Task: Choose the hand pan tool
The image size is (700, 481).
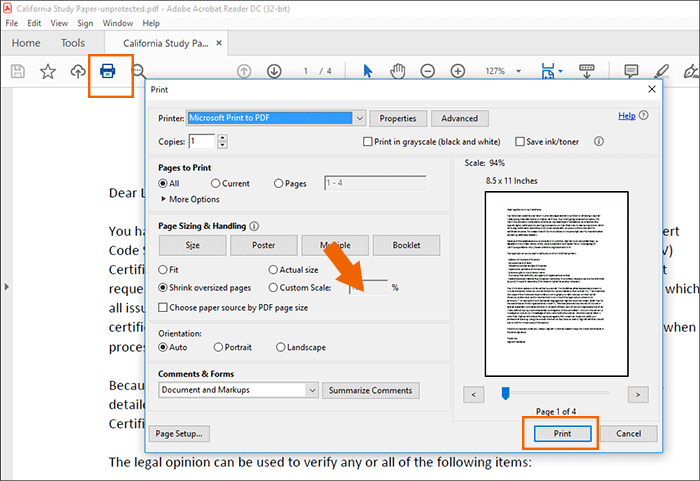Action: 398,71
